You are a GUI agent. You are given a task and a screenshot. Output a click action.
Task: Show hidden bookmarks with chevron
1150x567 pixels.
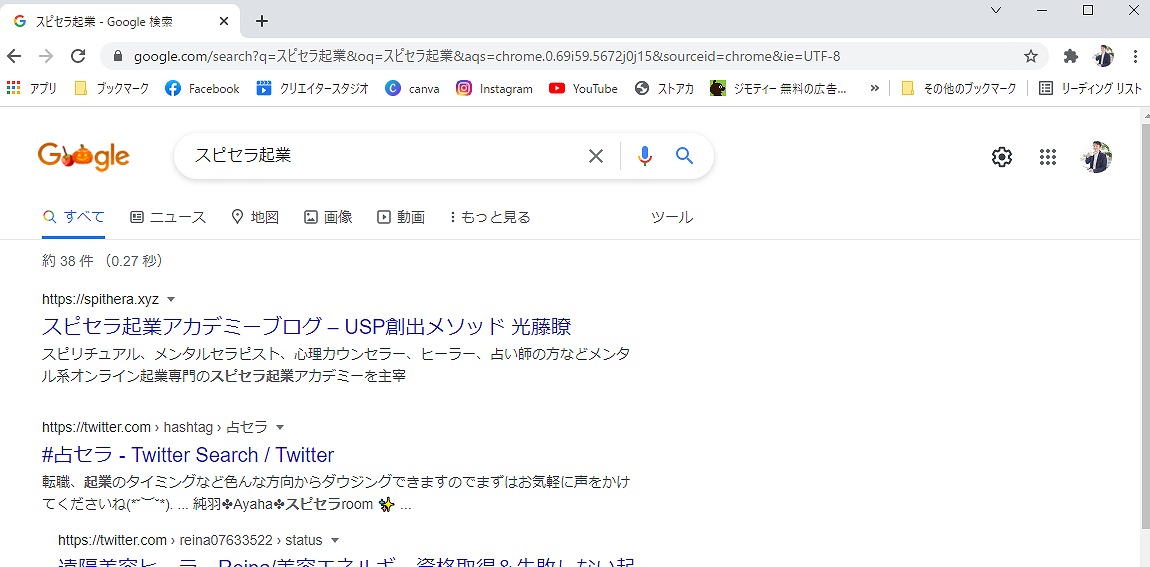point(875,88)
